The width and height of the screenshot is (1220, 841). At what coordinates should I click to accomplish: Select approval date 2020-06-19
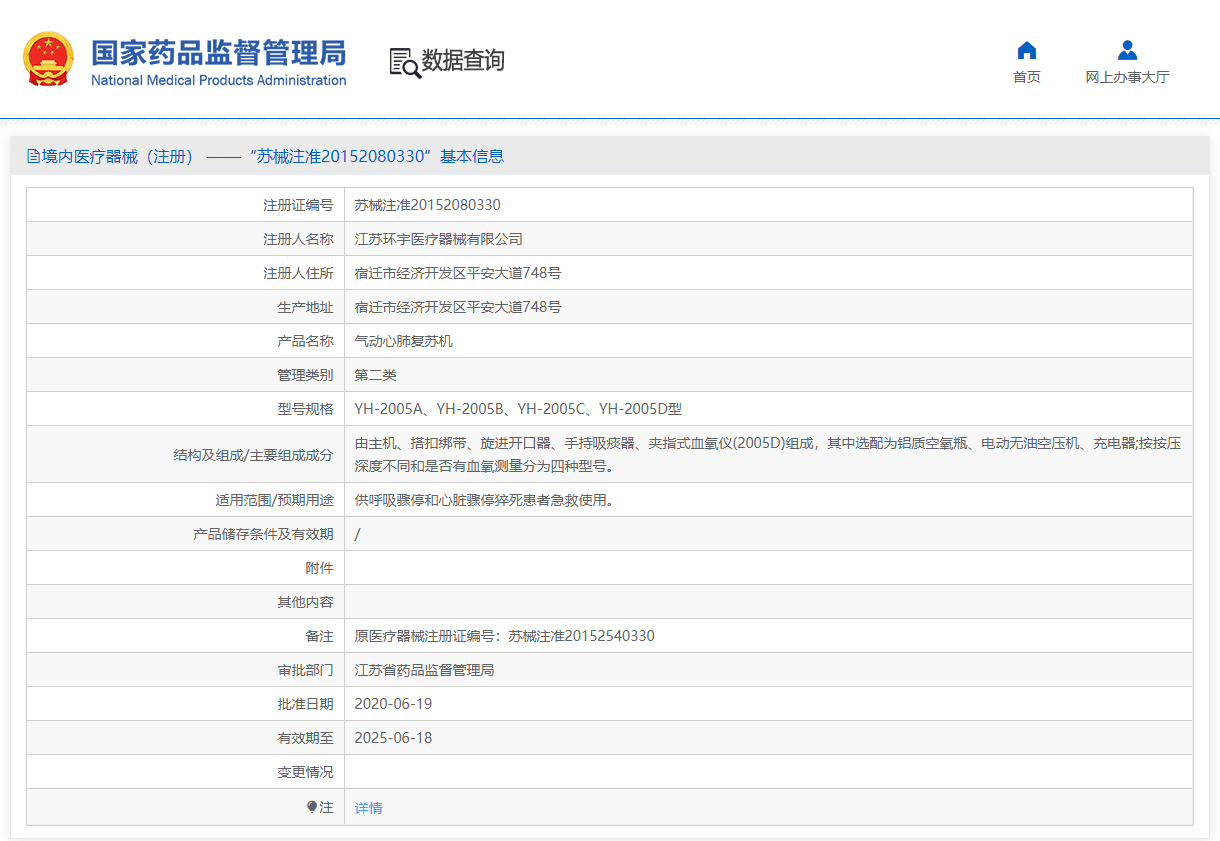point(394,704)
